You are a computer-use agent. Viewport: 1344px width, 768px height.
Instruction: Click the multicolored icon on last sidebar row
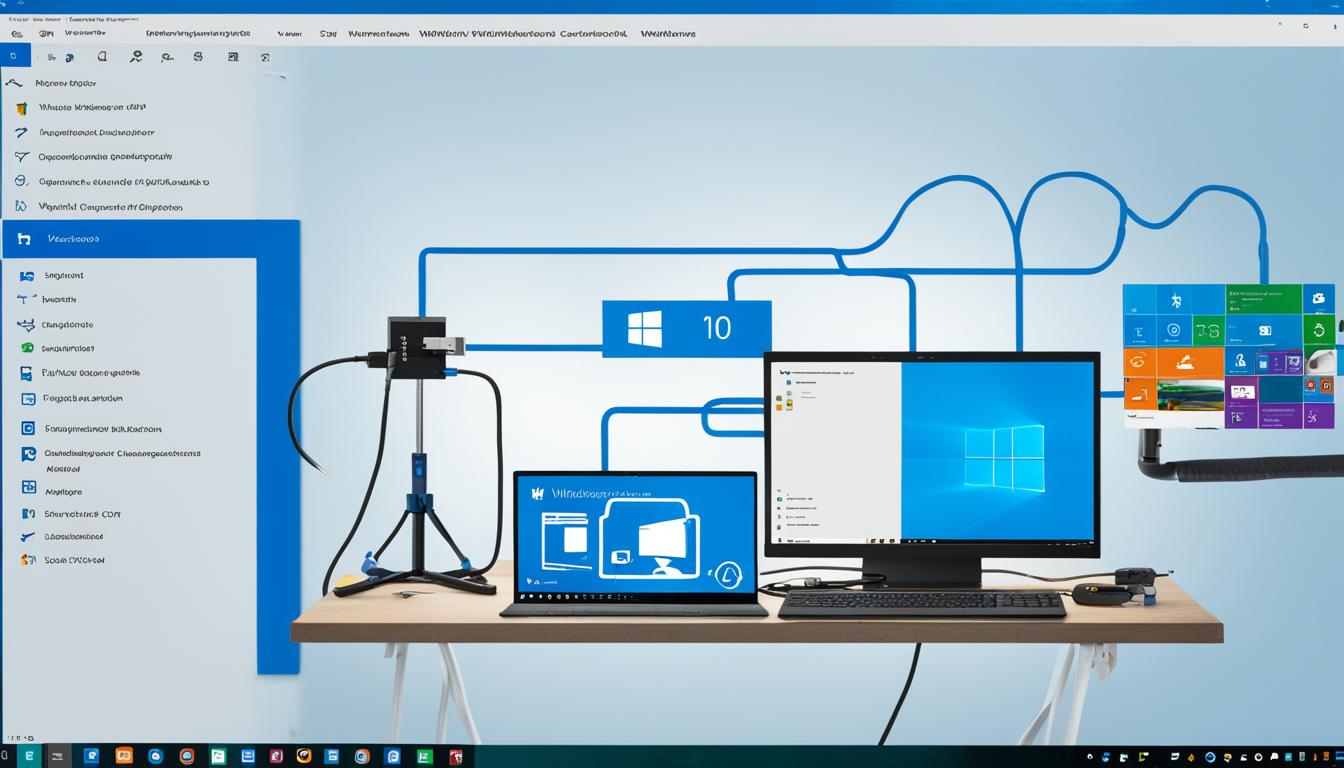click(28, 560)
